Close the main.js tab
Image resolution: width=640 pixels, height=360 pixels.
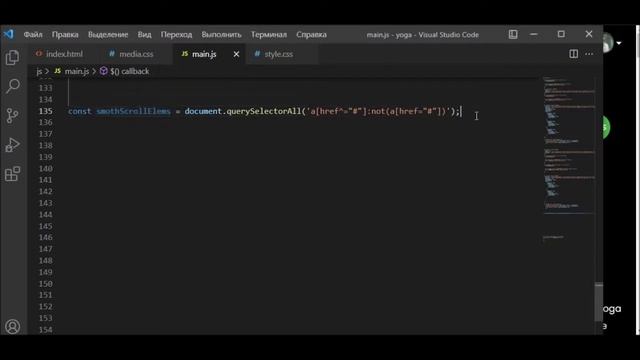click(x=236, y=54)
